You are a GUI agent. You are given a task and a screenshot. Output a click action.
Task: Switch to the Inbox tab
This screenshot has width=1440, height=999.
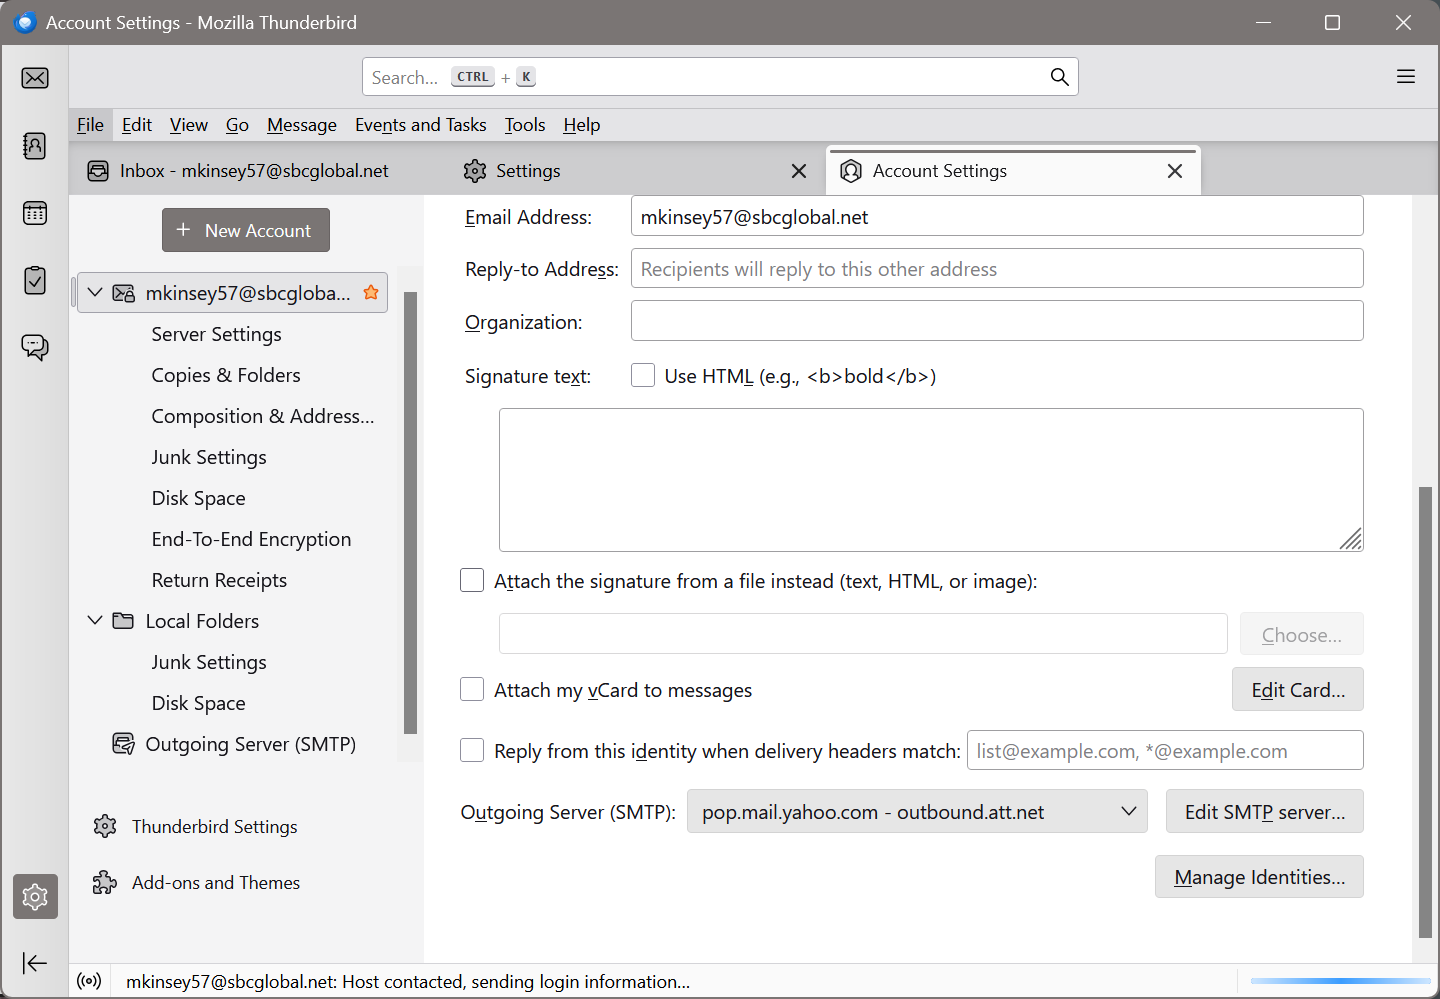click(x=254, y=171)
